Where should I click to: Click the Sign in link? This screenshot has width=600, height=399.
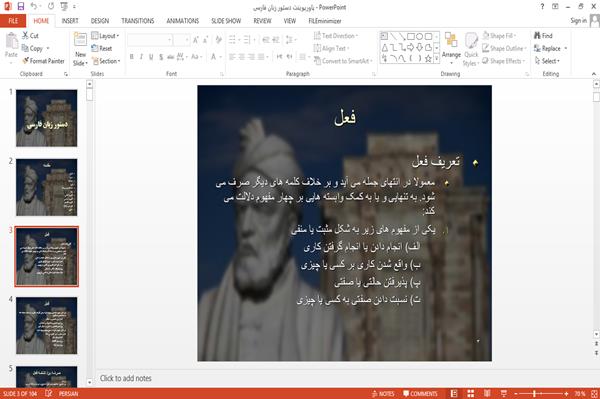tap(578, 20)
